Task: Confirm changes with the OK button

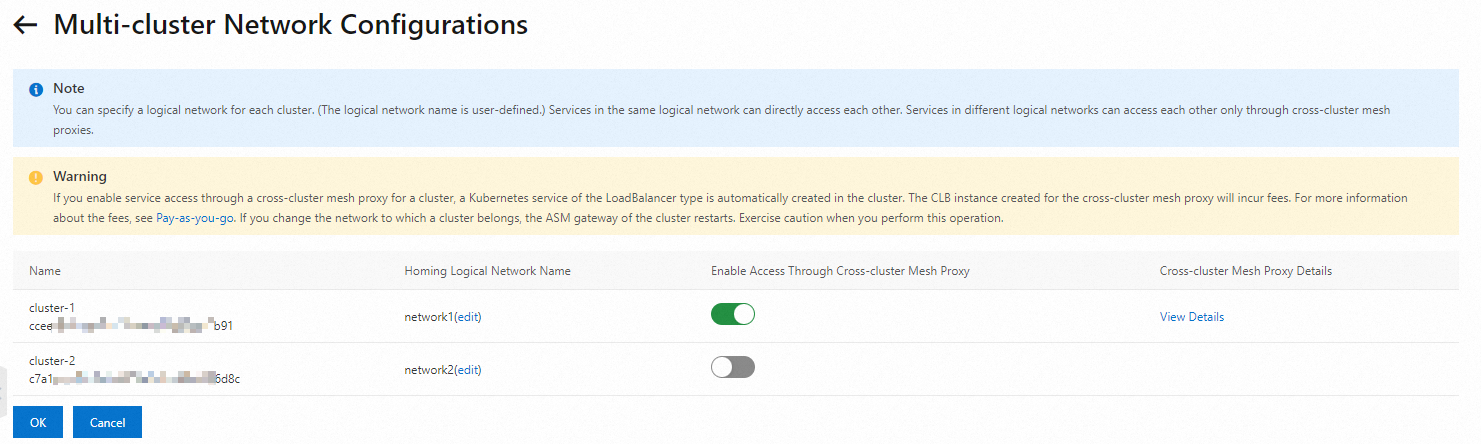Action: 38,422
